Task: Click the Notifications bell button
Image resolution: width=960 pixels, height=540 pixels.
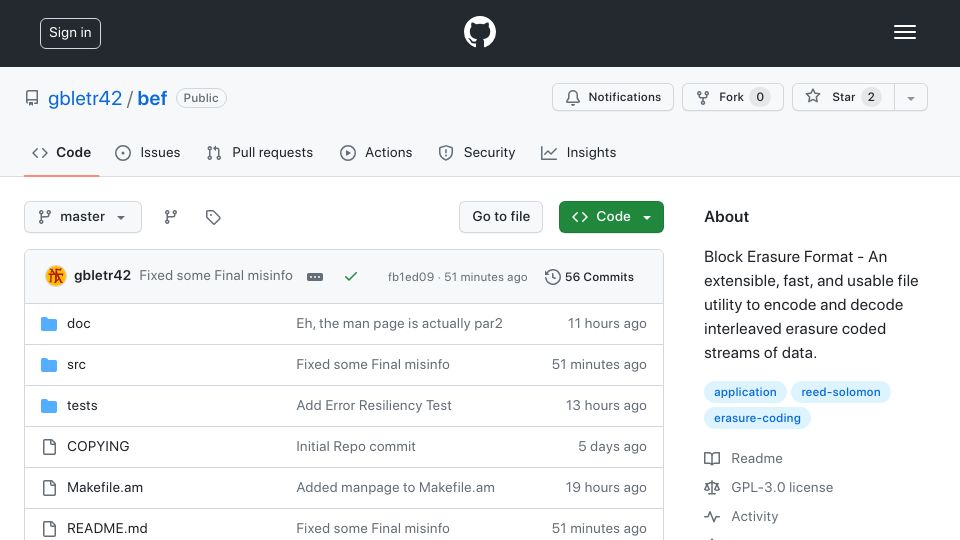Action: [x=613, y=97]
